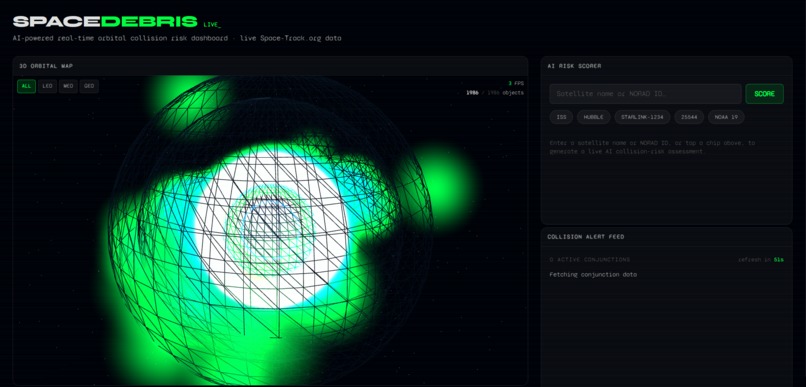Filter the orbital map by MEO
806x387 pixels.
(x=68, y=86)
